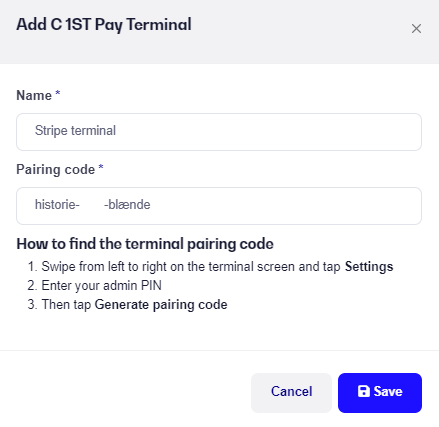Click the required asterisk beside Name
Screen dimensions: 439x427
58,93
